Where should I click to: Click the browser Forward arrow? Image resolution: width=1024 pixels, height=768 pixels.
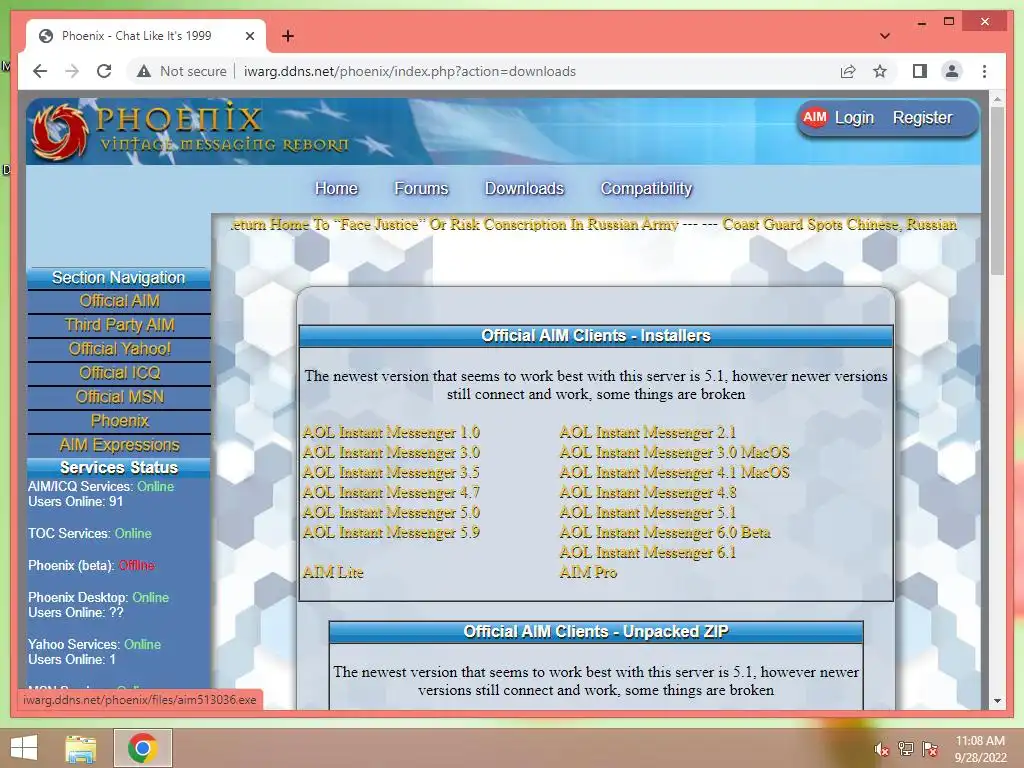coord(72,71)
